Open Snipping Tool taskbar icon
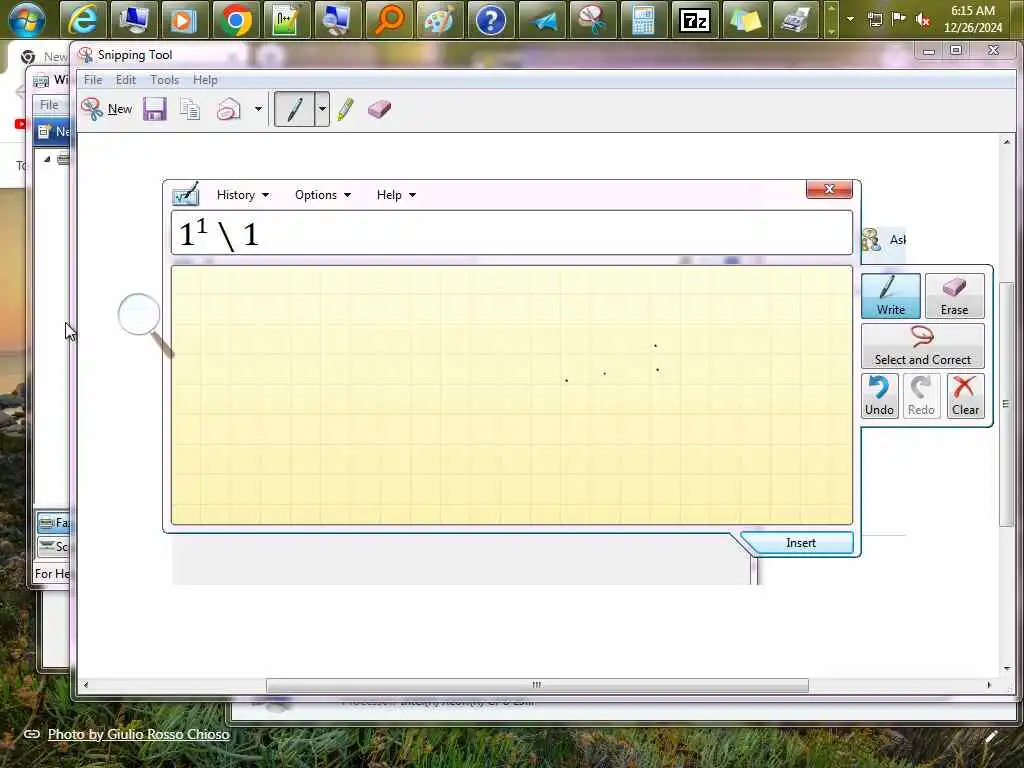 click(x=592, y=20)
